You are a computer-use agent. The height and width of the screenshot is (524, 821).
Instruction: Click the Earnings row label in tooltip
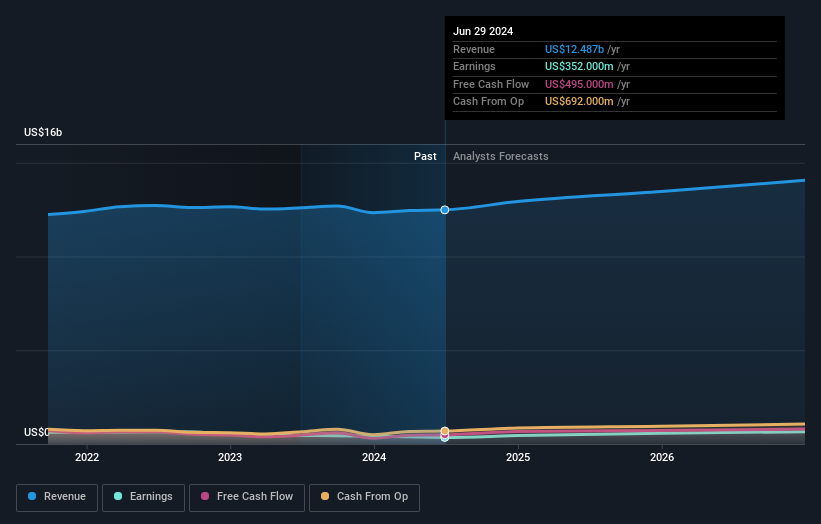474,66
